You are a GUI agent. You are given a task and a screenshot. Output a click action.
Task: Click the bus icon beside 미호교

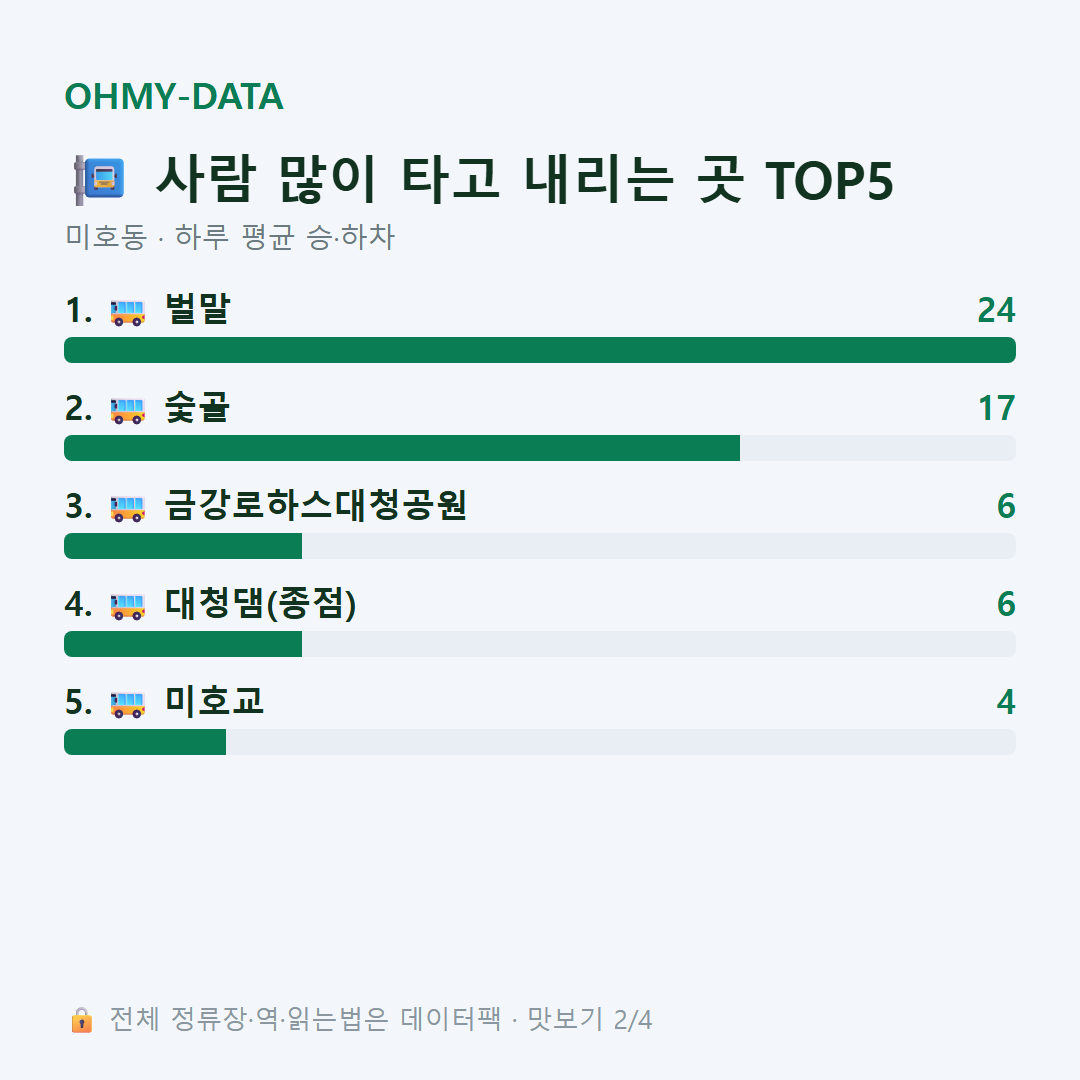[x=128, y=704]
